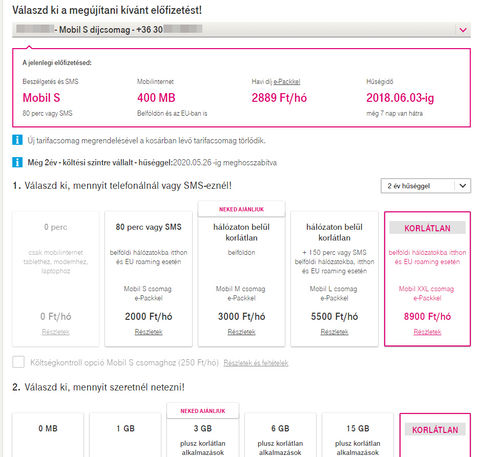The height and width of the screenshot is (457, 480).
Task: Choose the 6 GB internet option
Action: click(280, 435)
